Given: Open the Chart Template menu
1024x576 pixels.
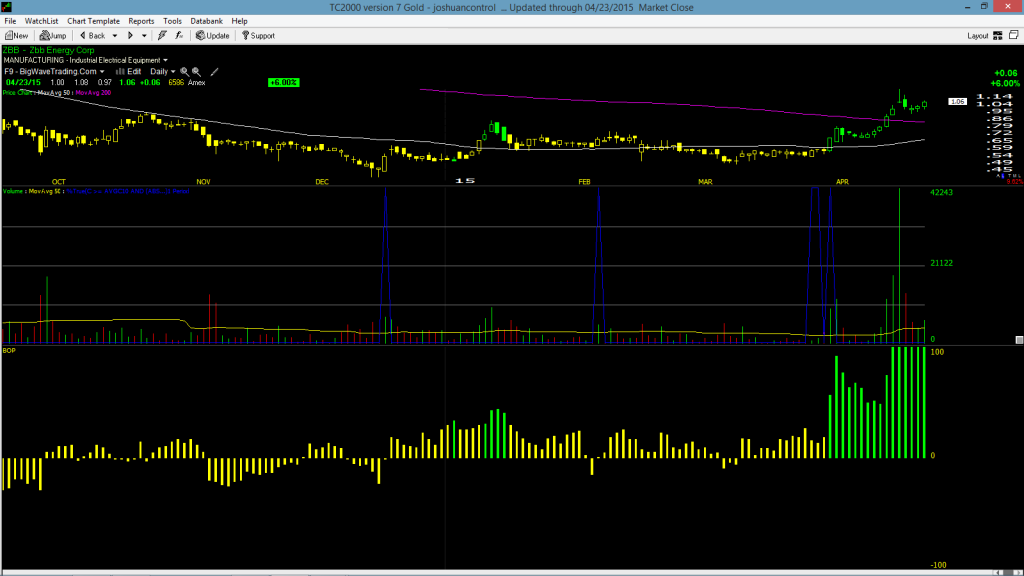Looking at the screenshot, I should point(93,22).
